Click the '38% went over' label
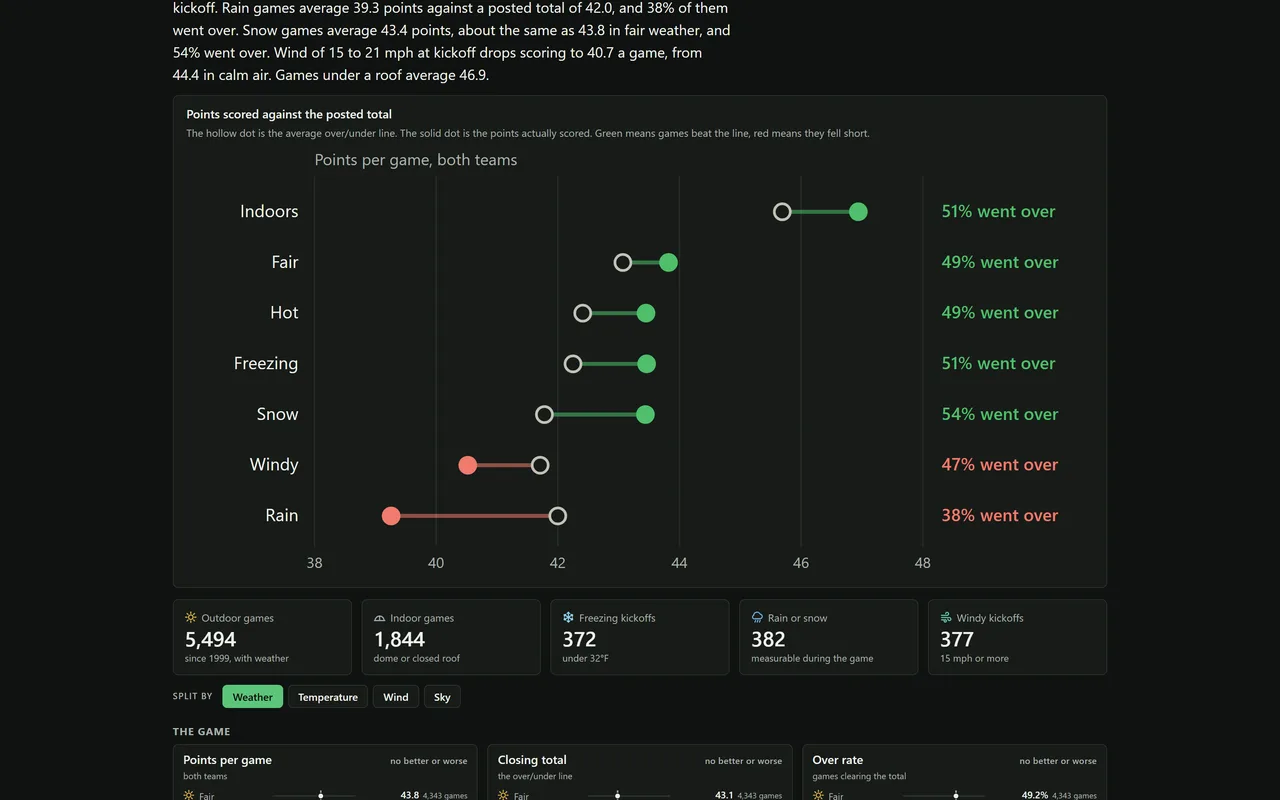Viewport: 1280px width, 800px height. coord(1000,515)
